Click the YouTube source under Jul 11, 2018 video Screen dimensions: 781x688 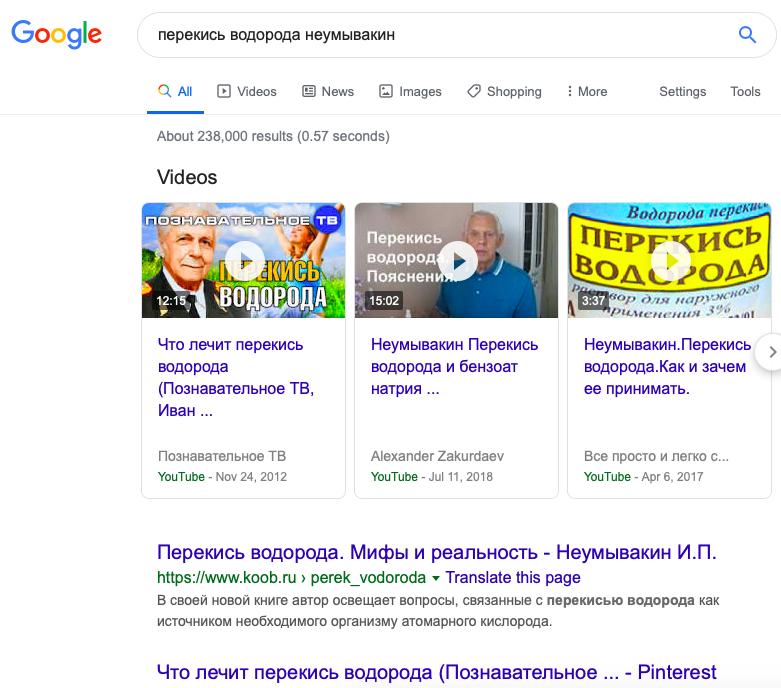tap(394, 477)
